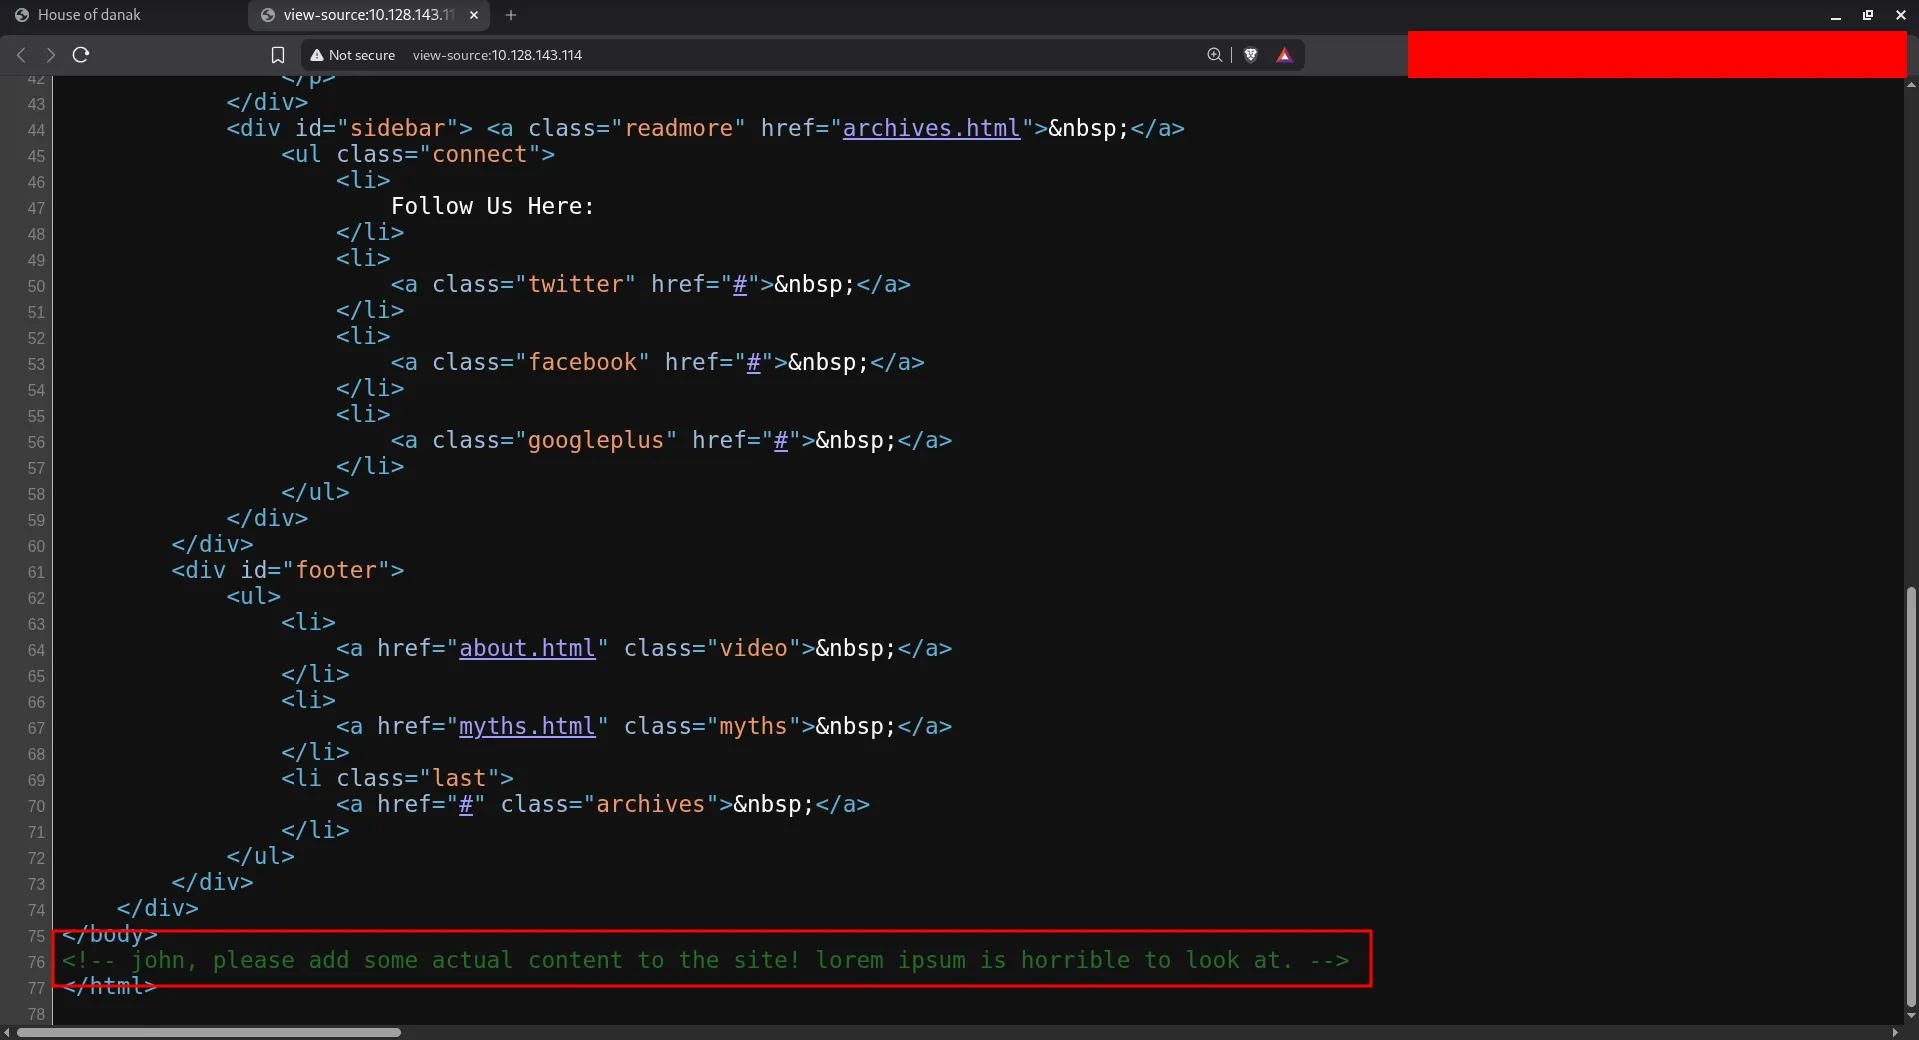This screenshot has height=1040, width=1919.
Task: Click the horizontal scrollbar at the bottom
Action: (x=210, y=1032)
